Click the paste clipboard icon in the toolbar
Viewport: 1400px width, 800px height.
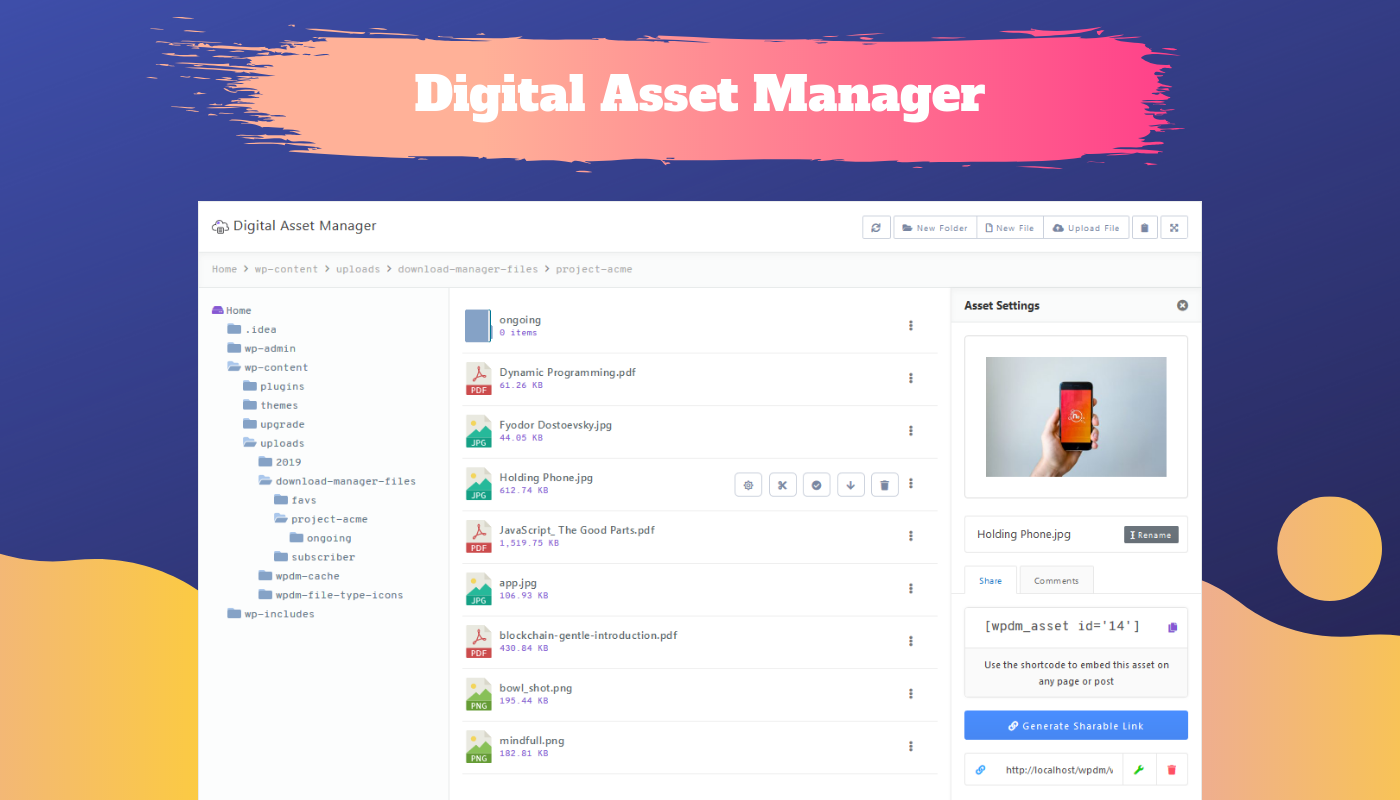click(1145, 227)
